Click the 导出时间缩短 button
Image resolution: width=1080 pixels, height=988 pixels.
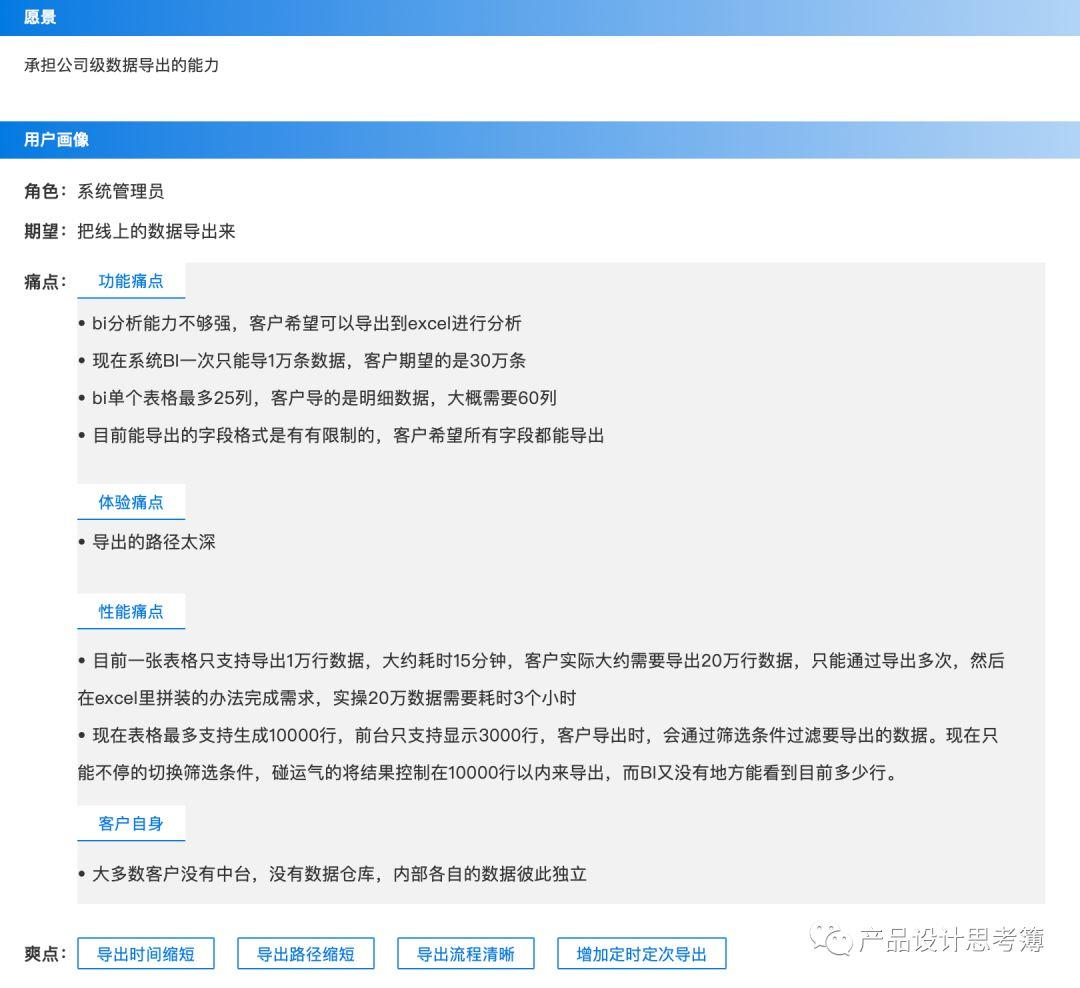click(146, 953)
